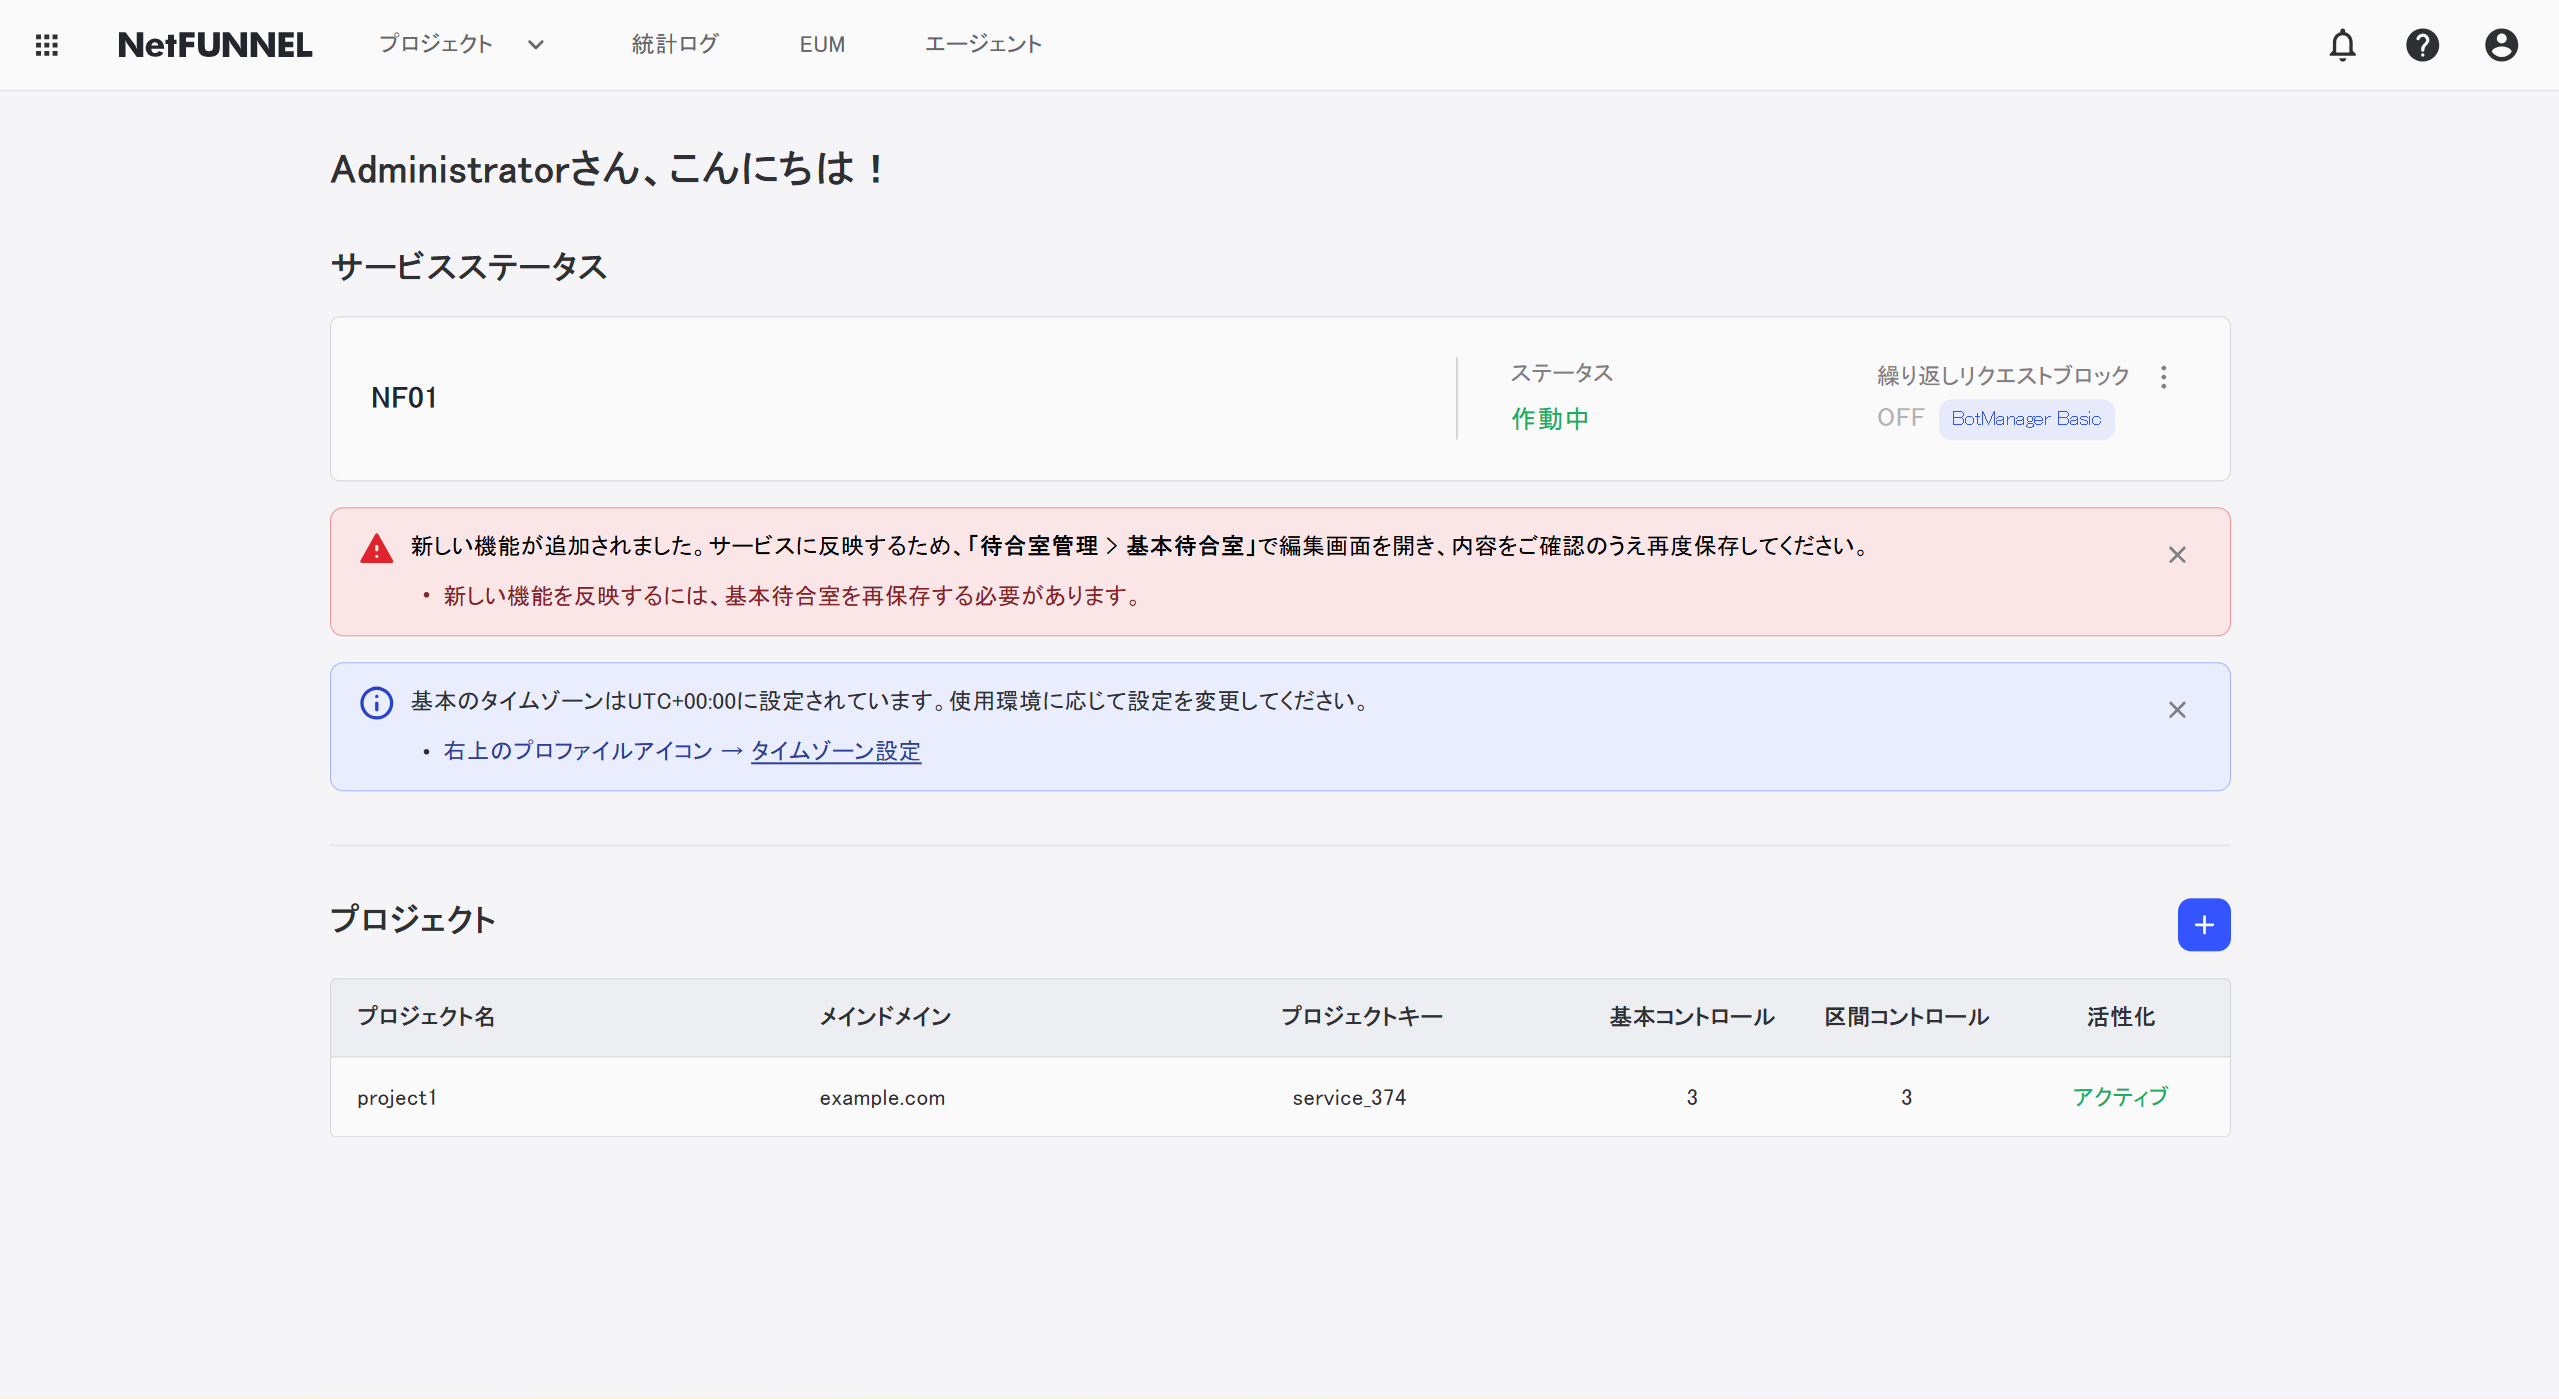Open the notification bell
The width and height of the screenshot is (2559, 1399).
point(2343,45)
